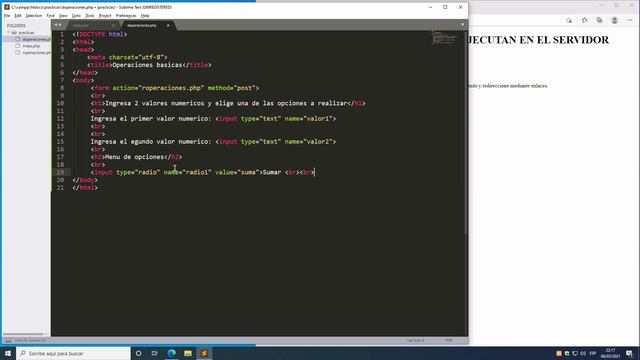Open browser Favorites star list icon
This screenshot has height=360, width=640.
tap(584, 20)
